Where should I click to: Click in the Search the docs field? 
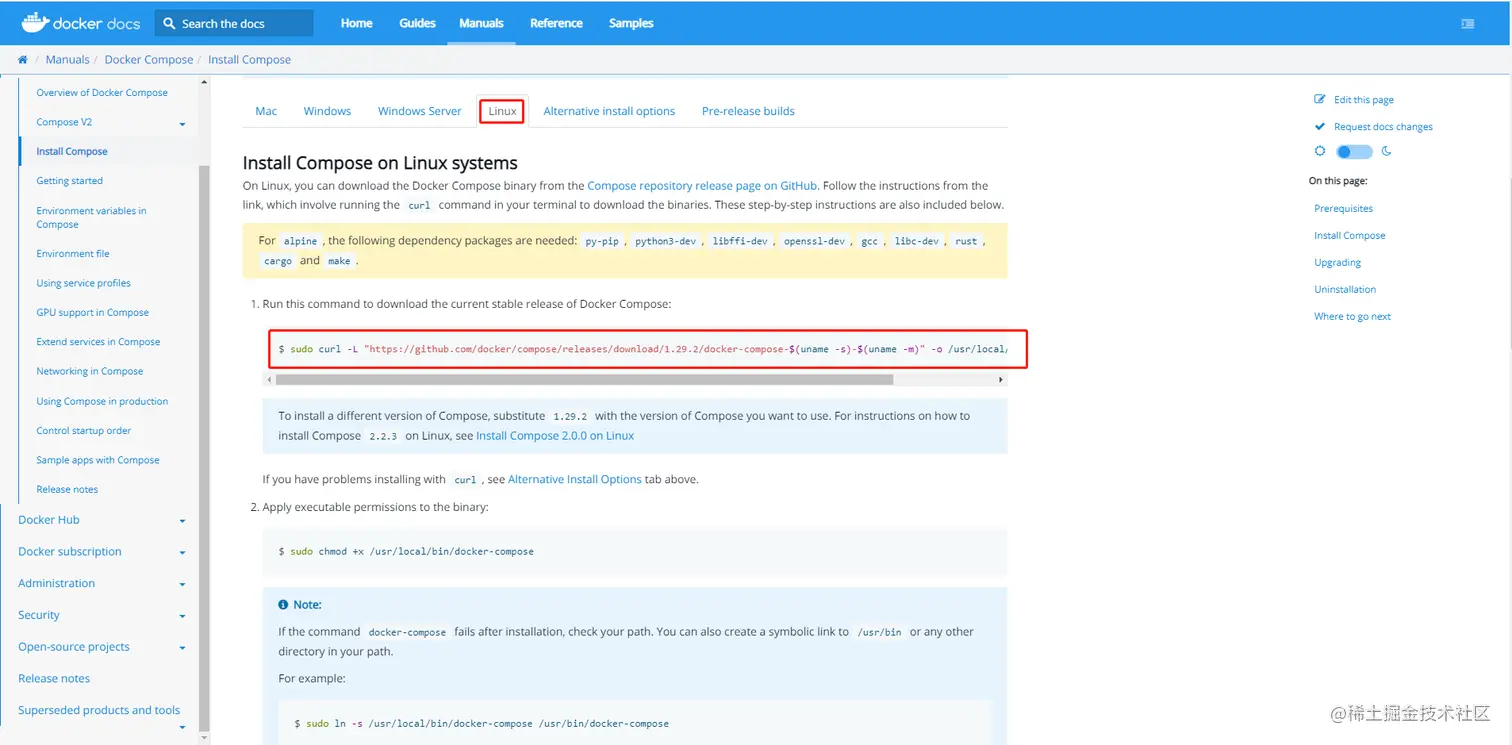tap(234, 23)
